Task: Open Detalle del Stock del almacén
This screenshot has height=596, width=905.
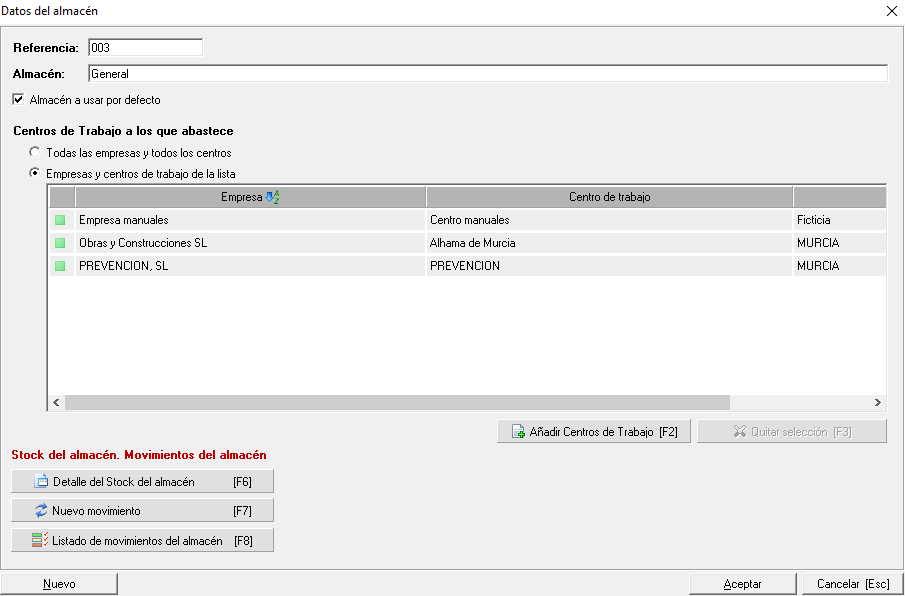Action: coord(143,481)
